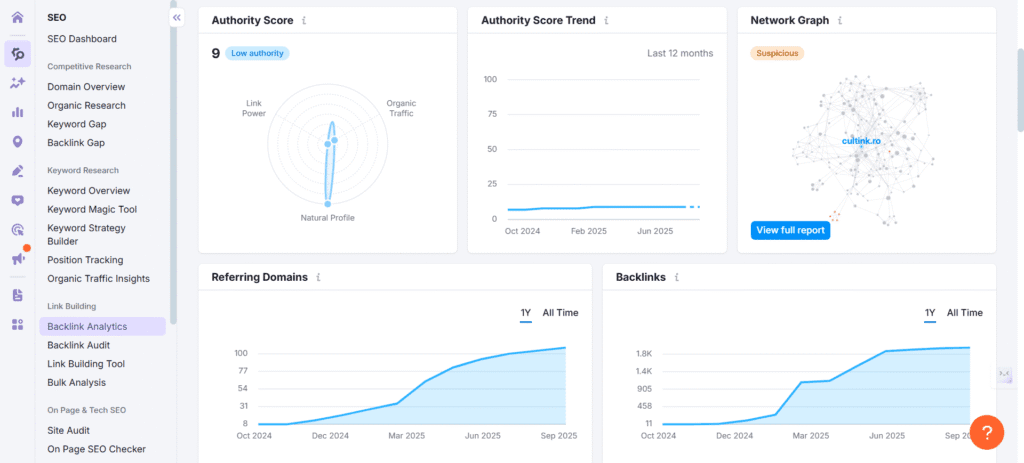Go to Keyword Magic Tool

92,209
